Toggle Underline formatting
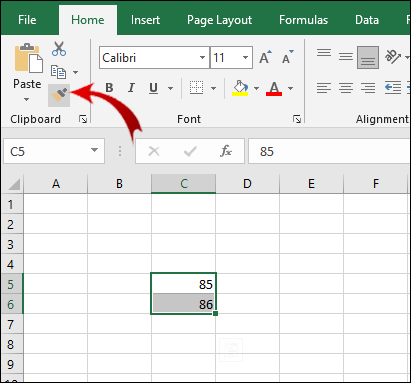 point(153,88)
